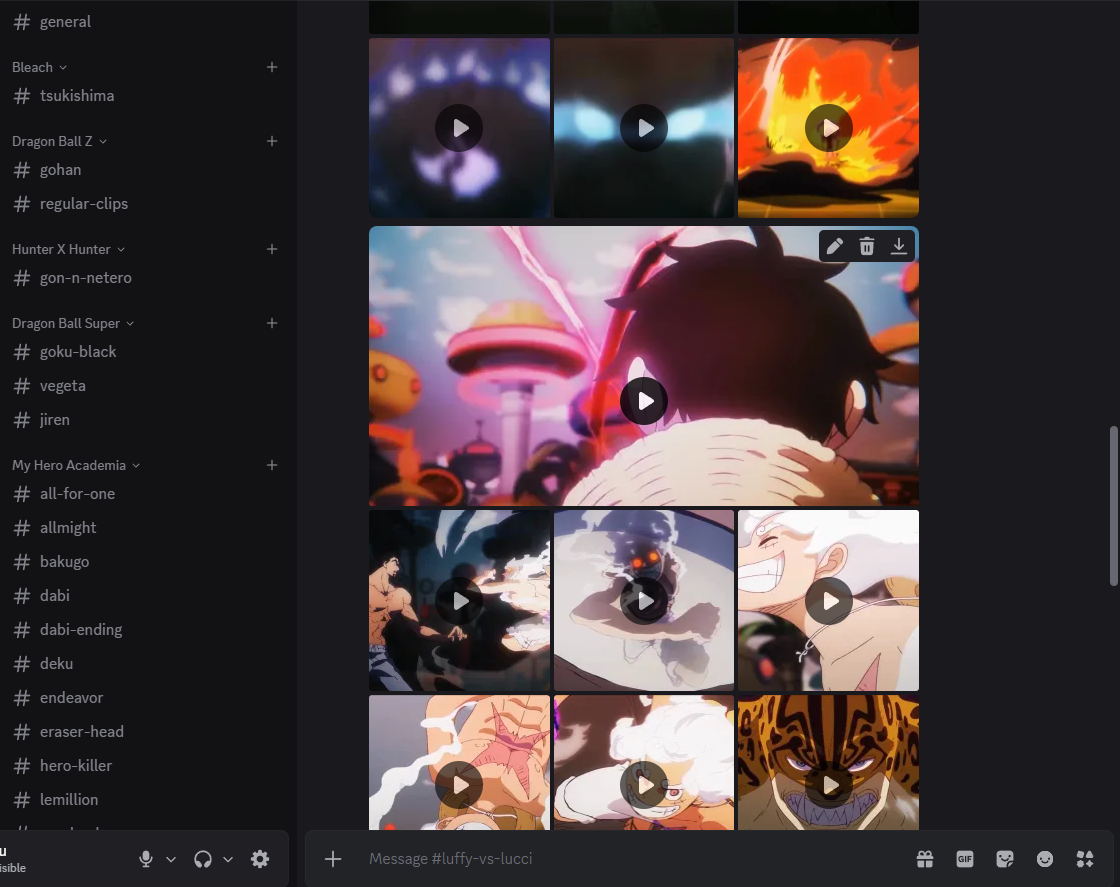The height and width of the screenshot is (887, 1120).
Task: Open the GIF picker
Action: click(965, 859)
